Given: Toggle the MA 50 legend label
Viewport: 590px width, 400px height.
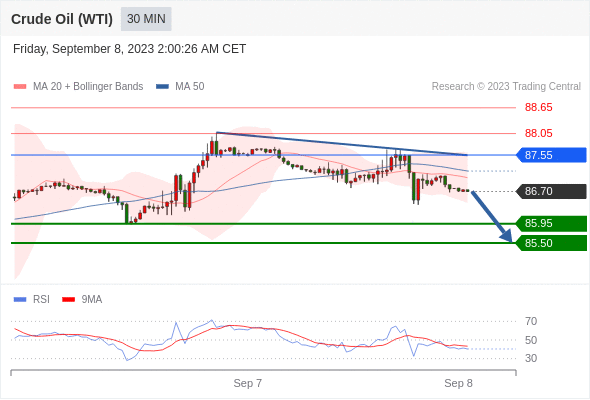Looking at the screenshot, I should (190, 87).
